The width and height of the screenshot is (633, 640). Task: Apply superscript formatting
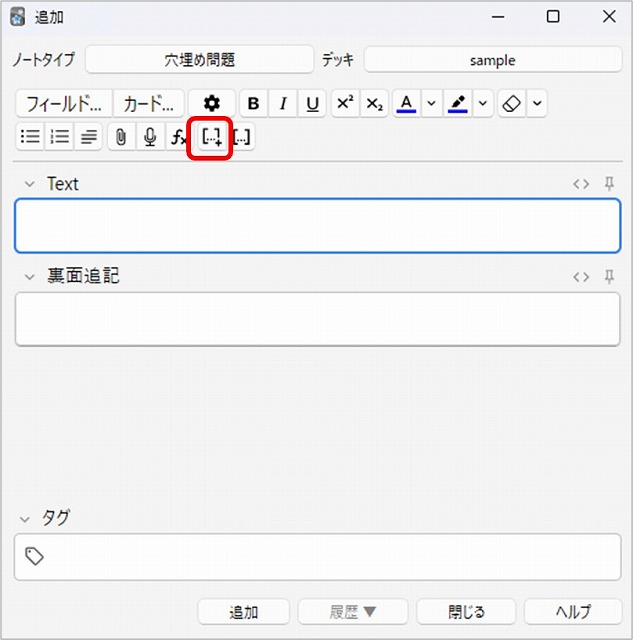[345, 104]
